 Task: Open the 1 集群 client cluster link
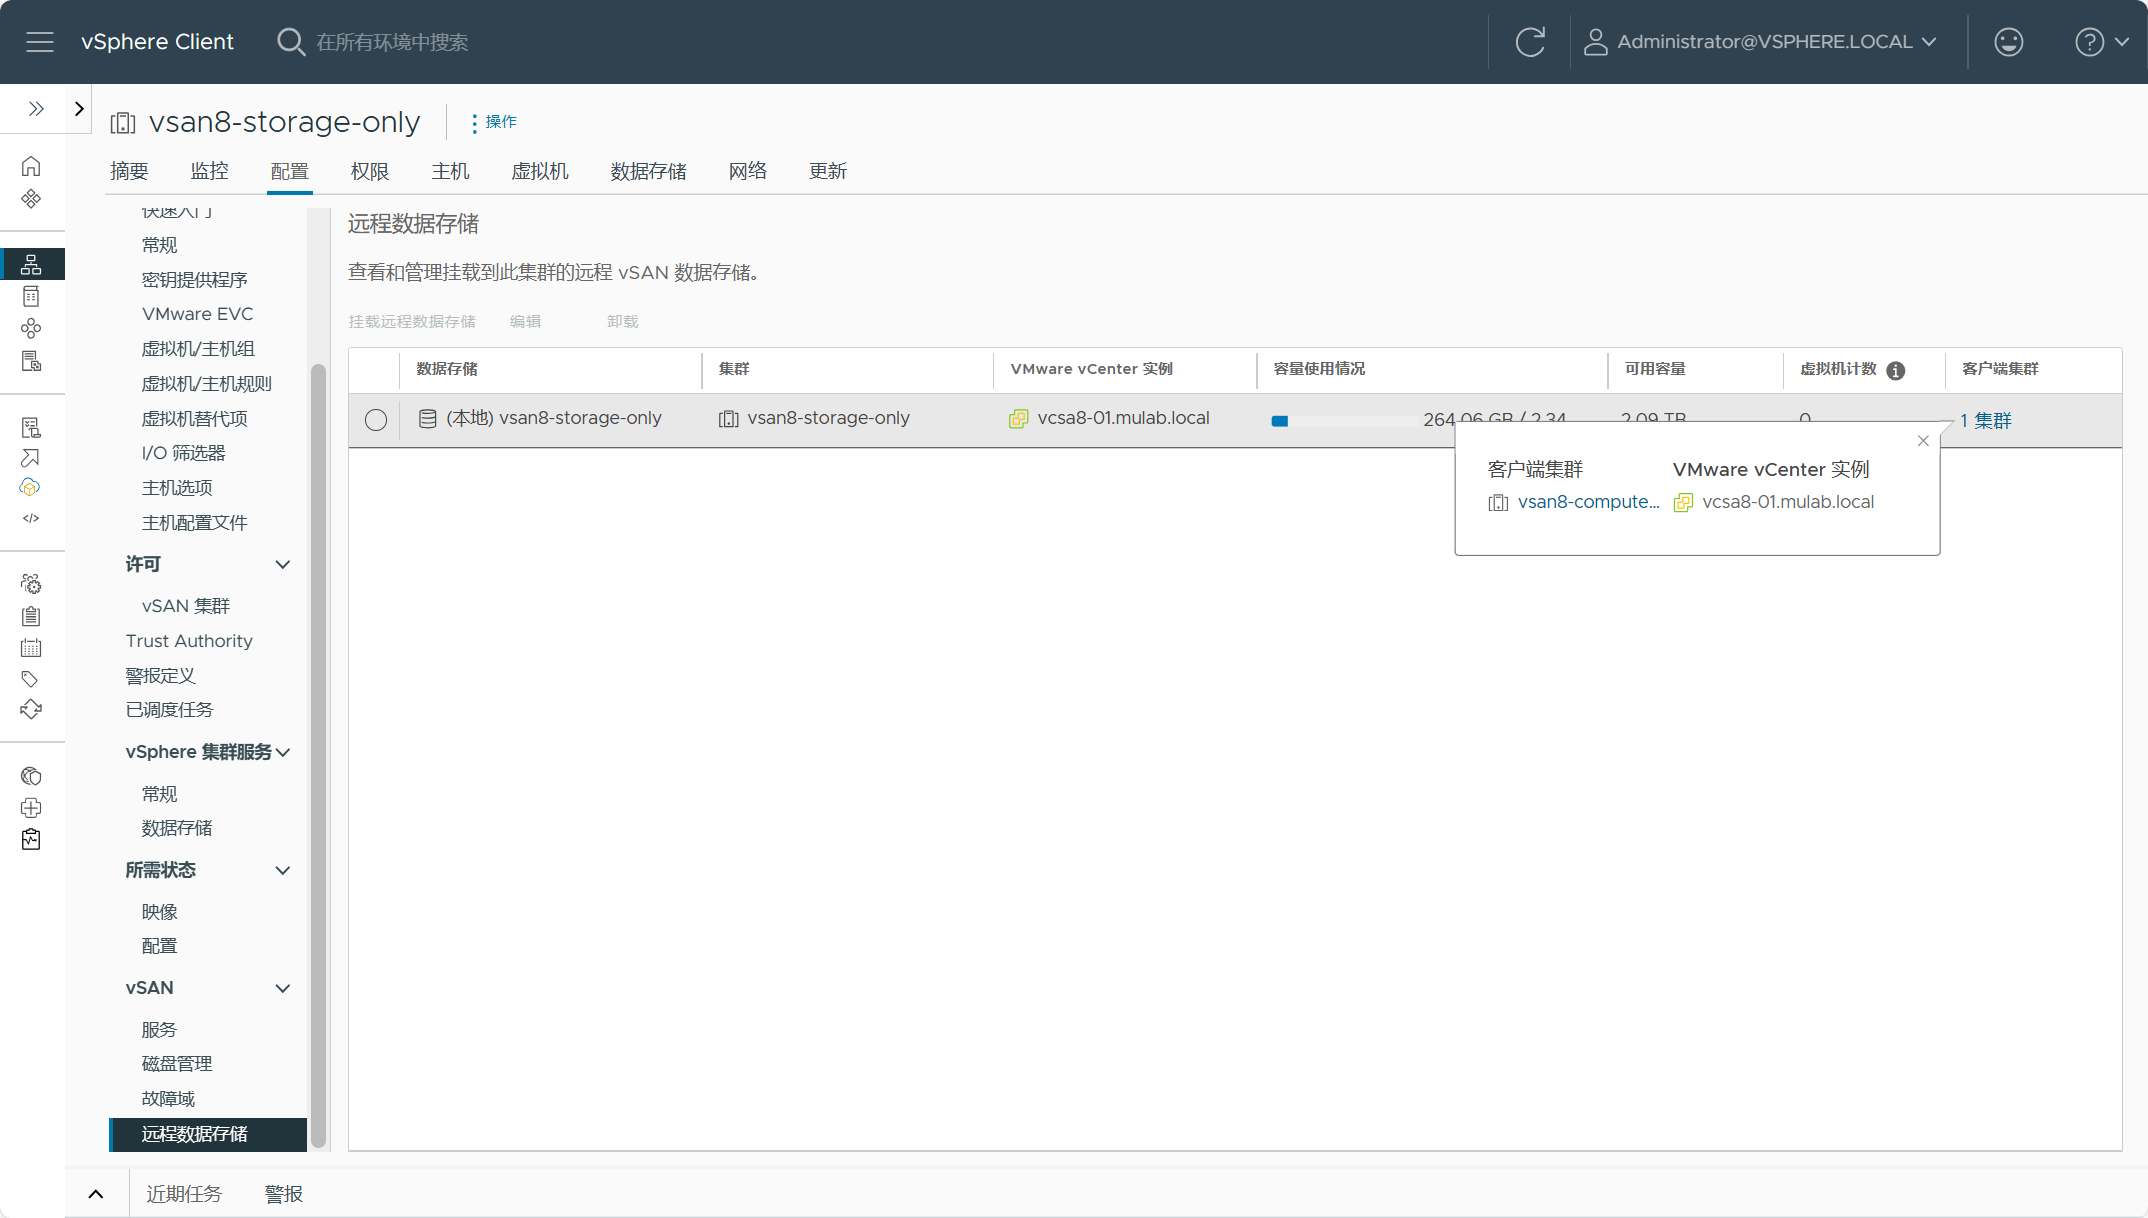[x=1986, y=421]
